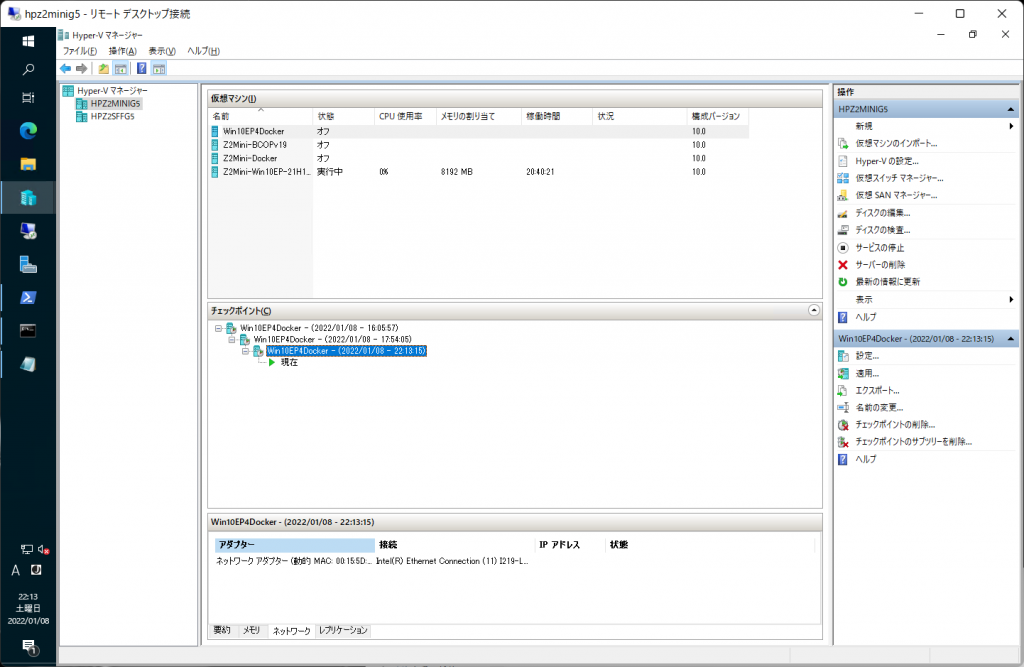Open taskbar Search

(x=28, y=69)
